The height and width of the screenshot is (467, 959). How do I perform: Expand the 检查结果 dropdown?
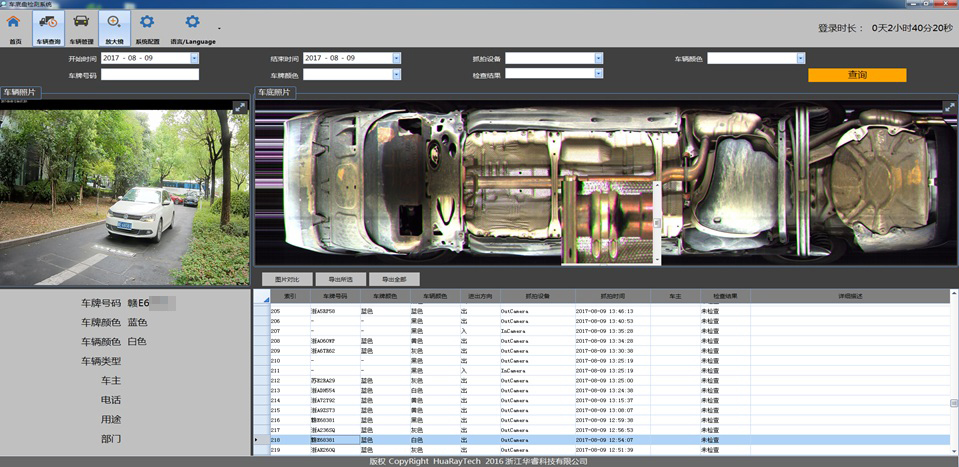[x=599, y=74]
